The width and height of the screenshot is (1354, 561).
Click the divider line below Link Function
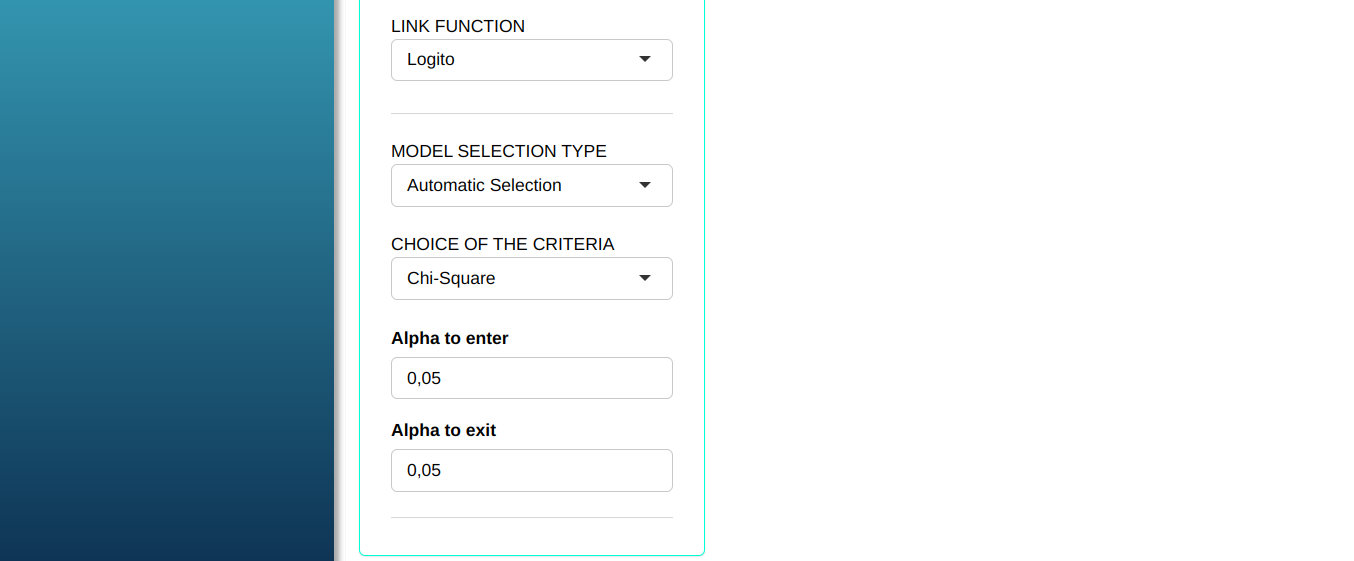tap(531, 114)
